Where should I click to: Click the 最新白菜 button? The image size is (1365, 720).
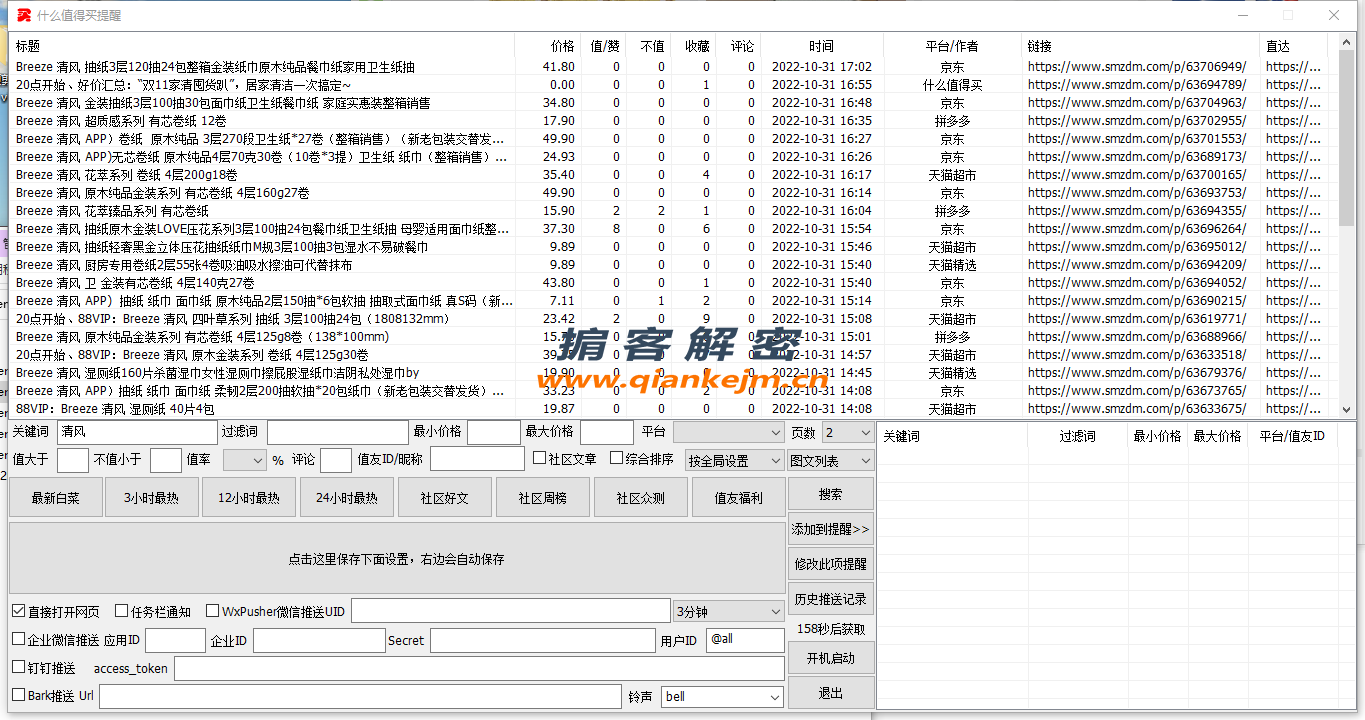(x=55, y=497)
